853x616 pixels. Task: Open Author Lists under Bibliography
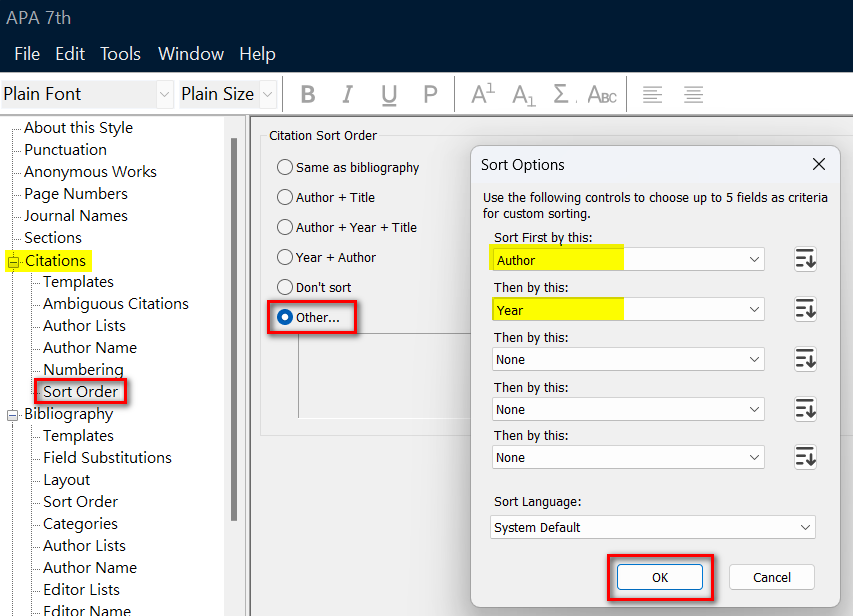coord(84,546)
